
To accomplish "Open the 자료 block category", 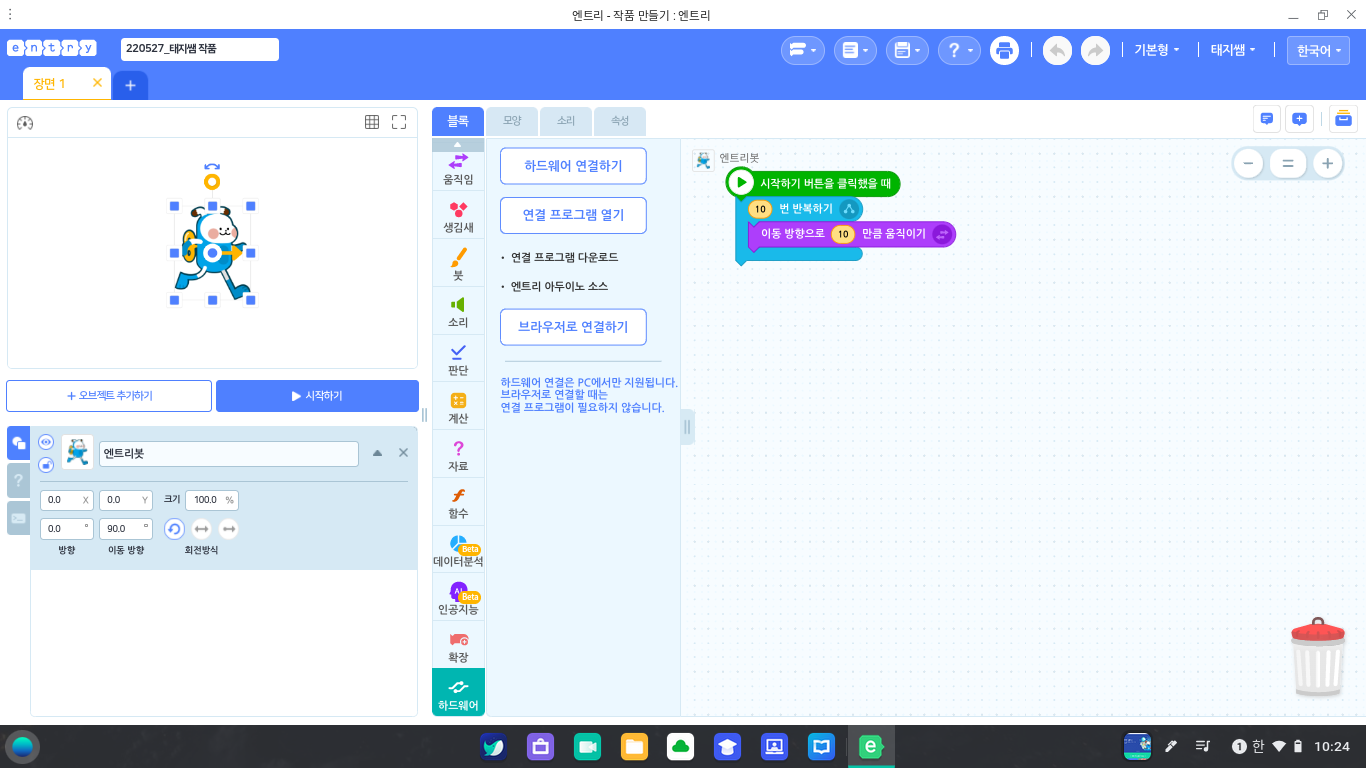I will pos(458,456).
